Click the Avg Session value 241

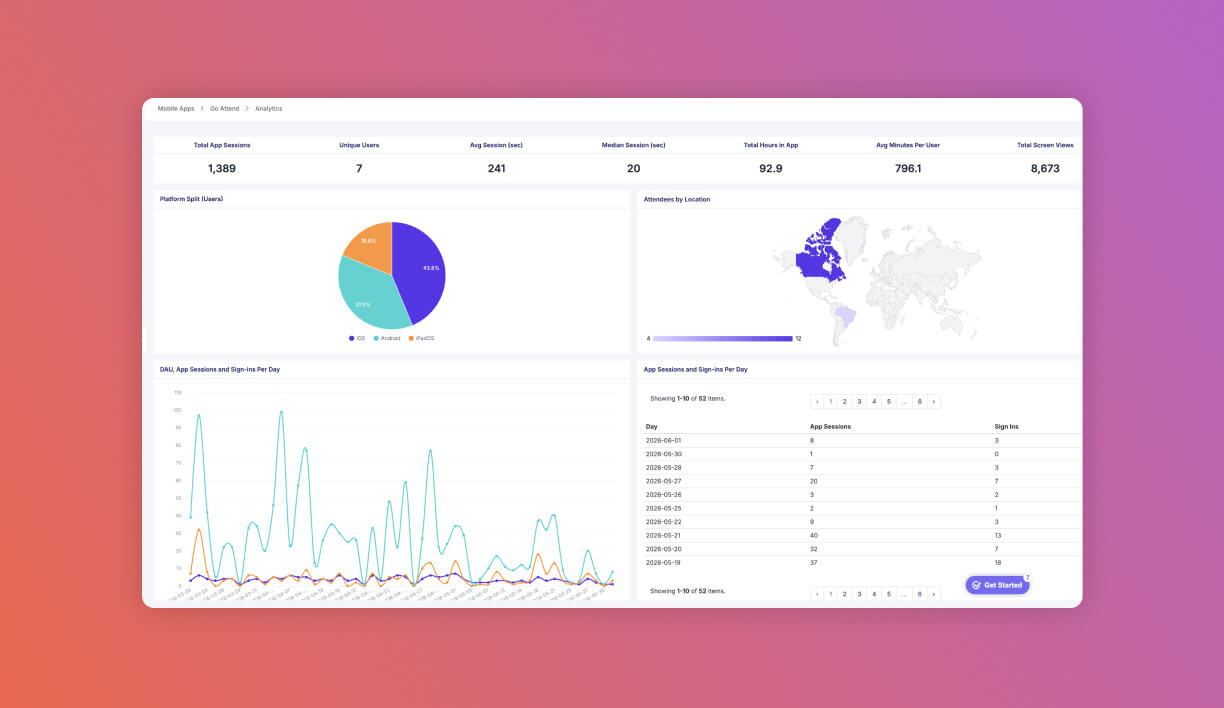pyautogui.click(x=496, y=168)
